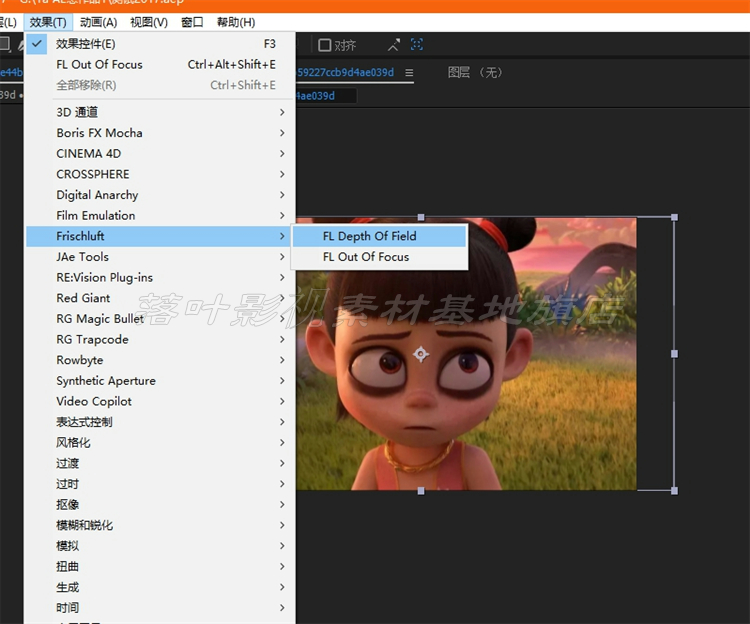This screenshot has width=750, height=624.
Task: Expand the JAe Tools submenu
Action: pos(160,257)
